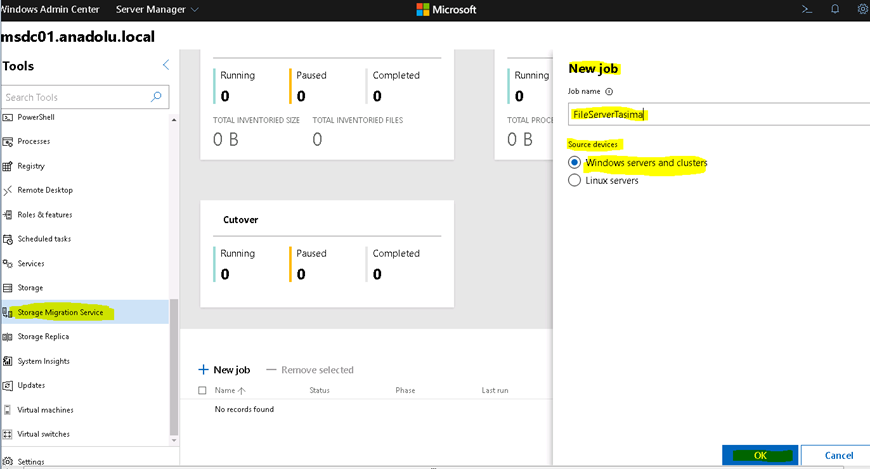
Task: Open Services in the tools list
Action: [31, 264]
